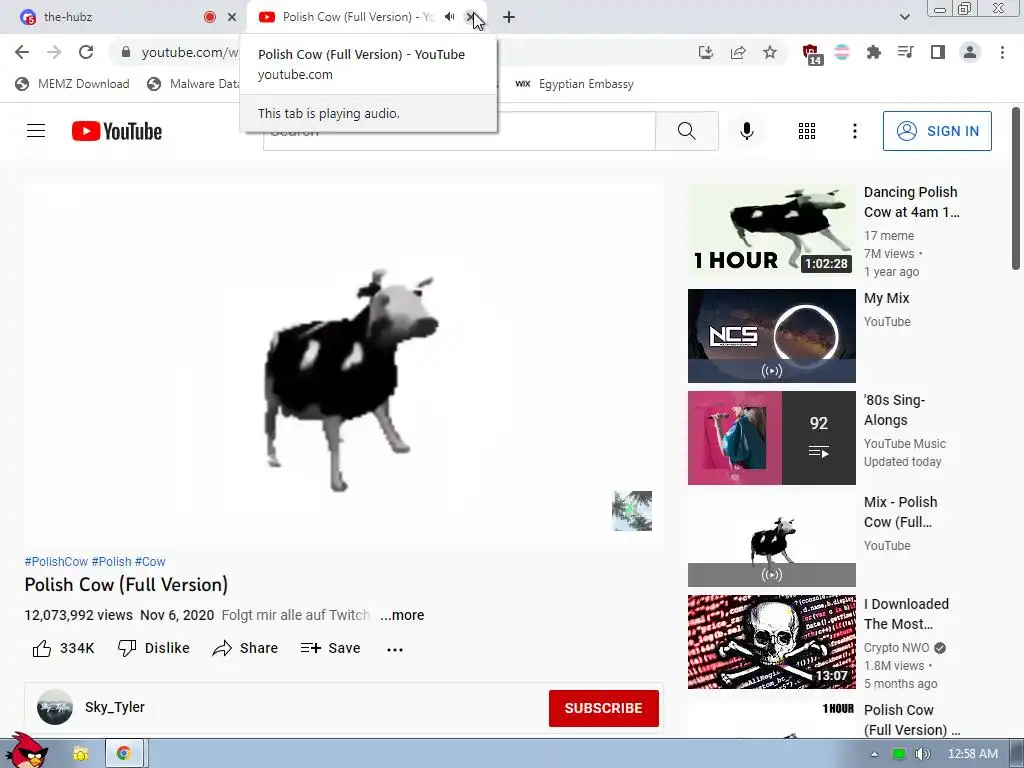Open the MEMZ Download bookmark

point(72,84)
